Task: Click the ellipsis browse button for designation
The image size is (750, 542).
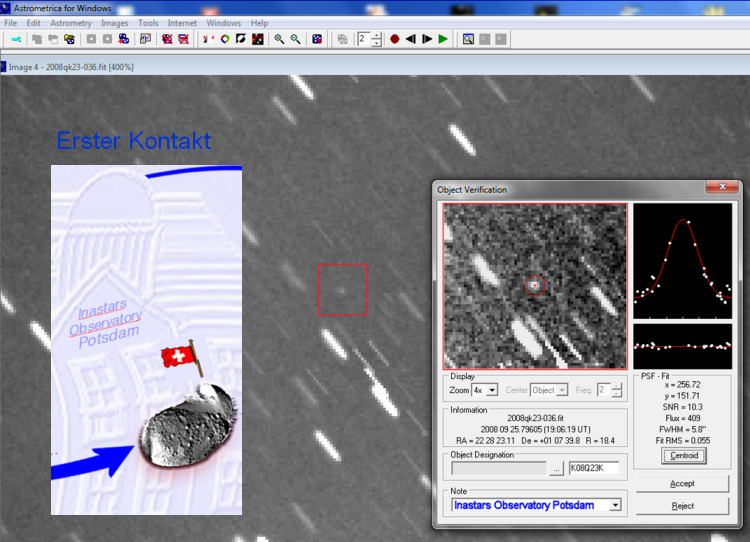Action: click(x=556, y=468)
